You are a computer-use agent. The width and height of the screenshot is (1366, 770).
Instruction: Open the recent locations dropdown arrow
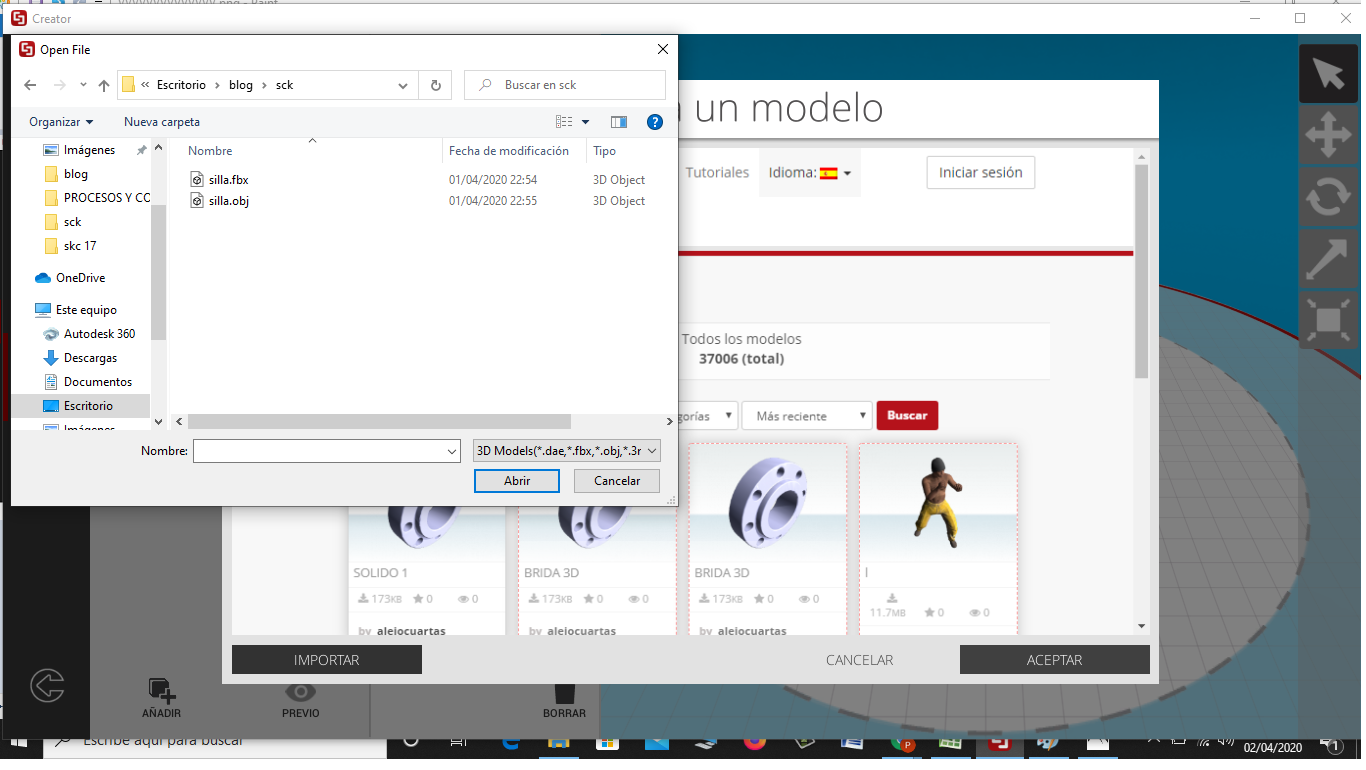pos(83,85)
